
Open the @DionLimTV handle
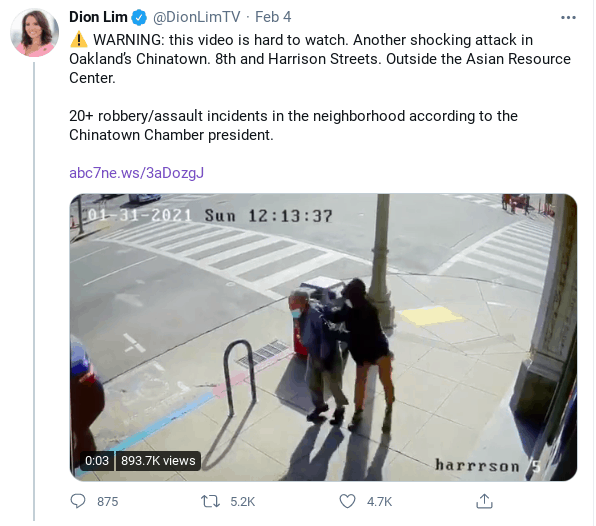coord(197,17)
